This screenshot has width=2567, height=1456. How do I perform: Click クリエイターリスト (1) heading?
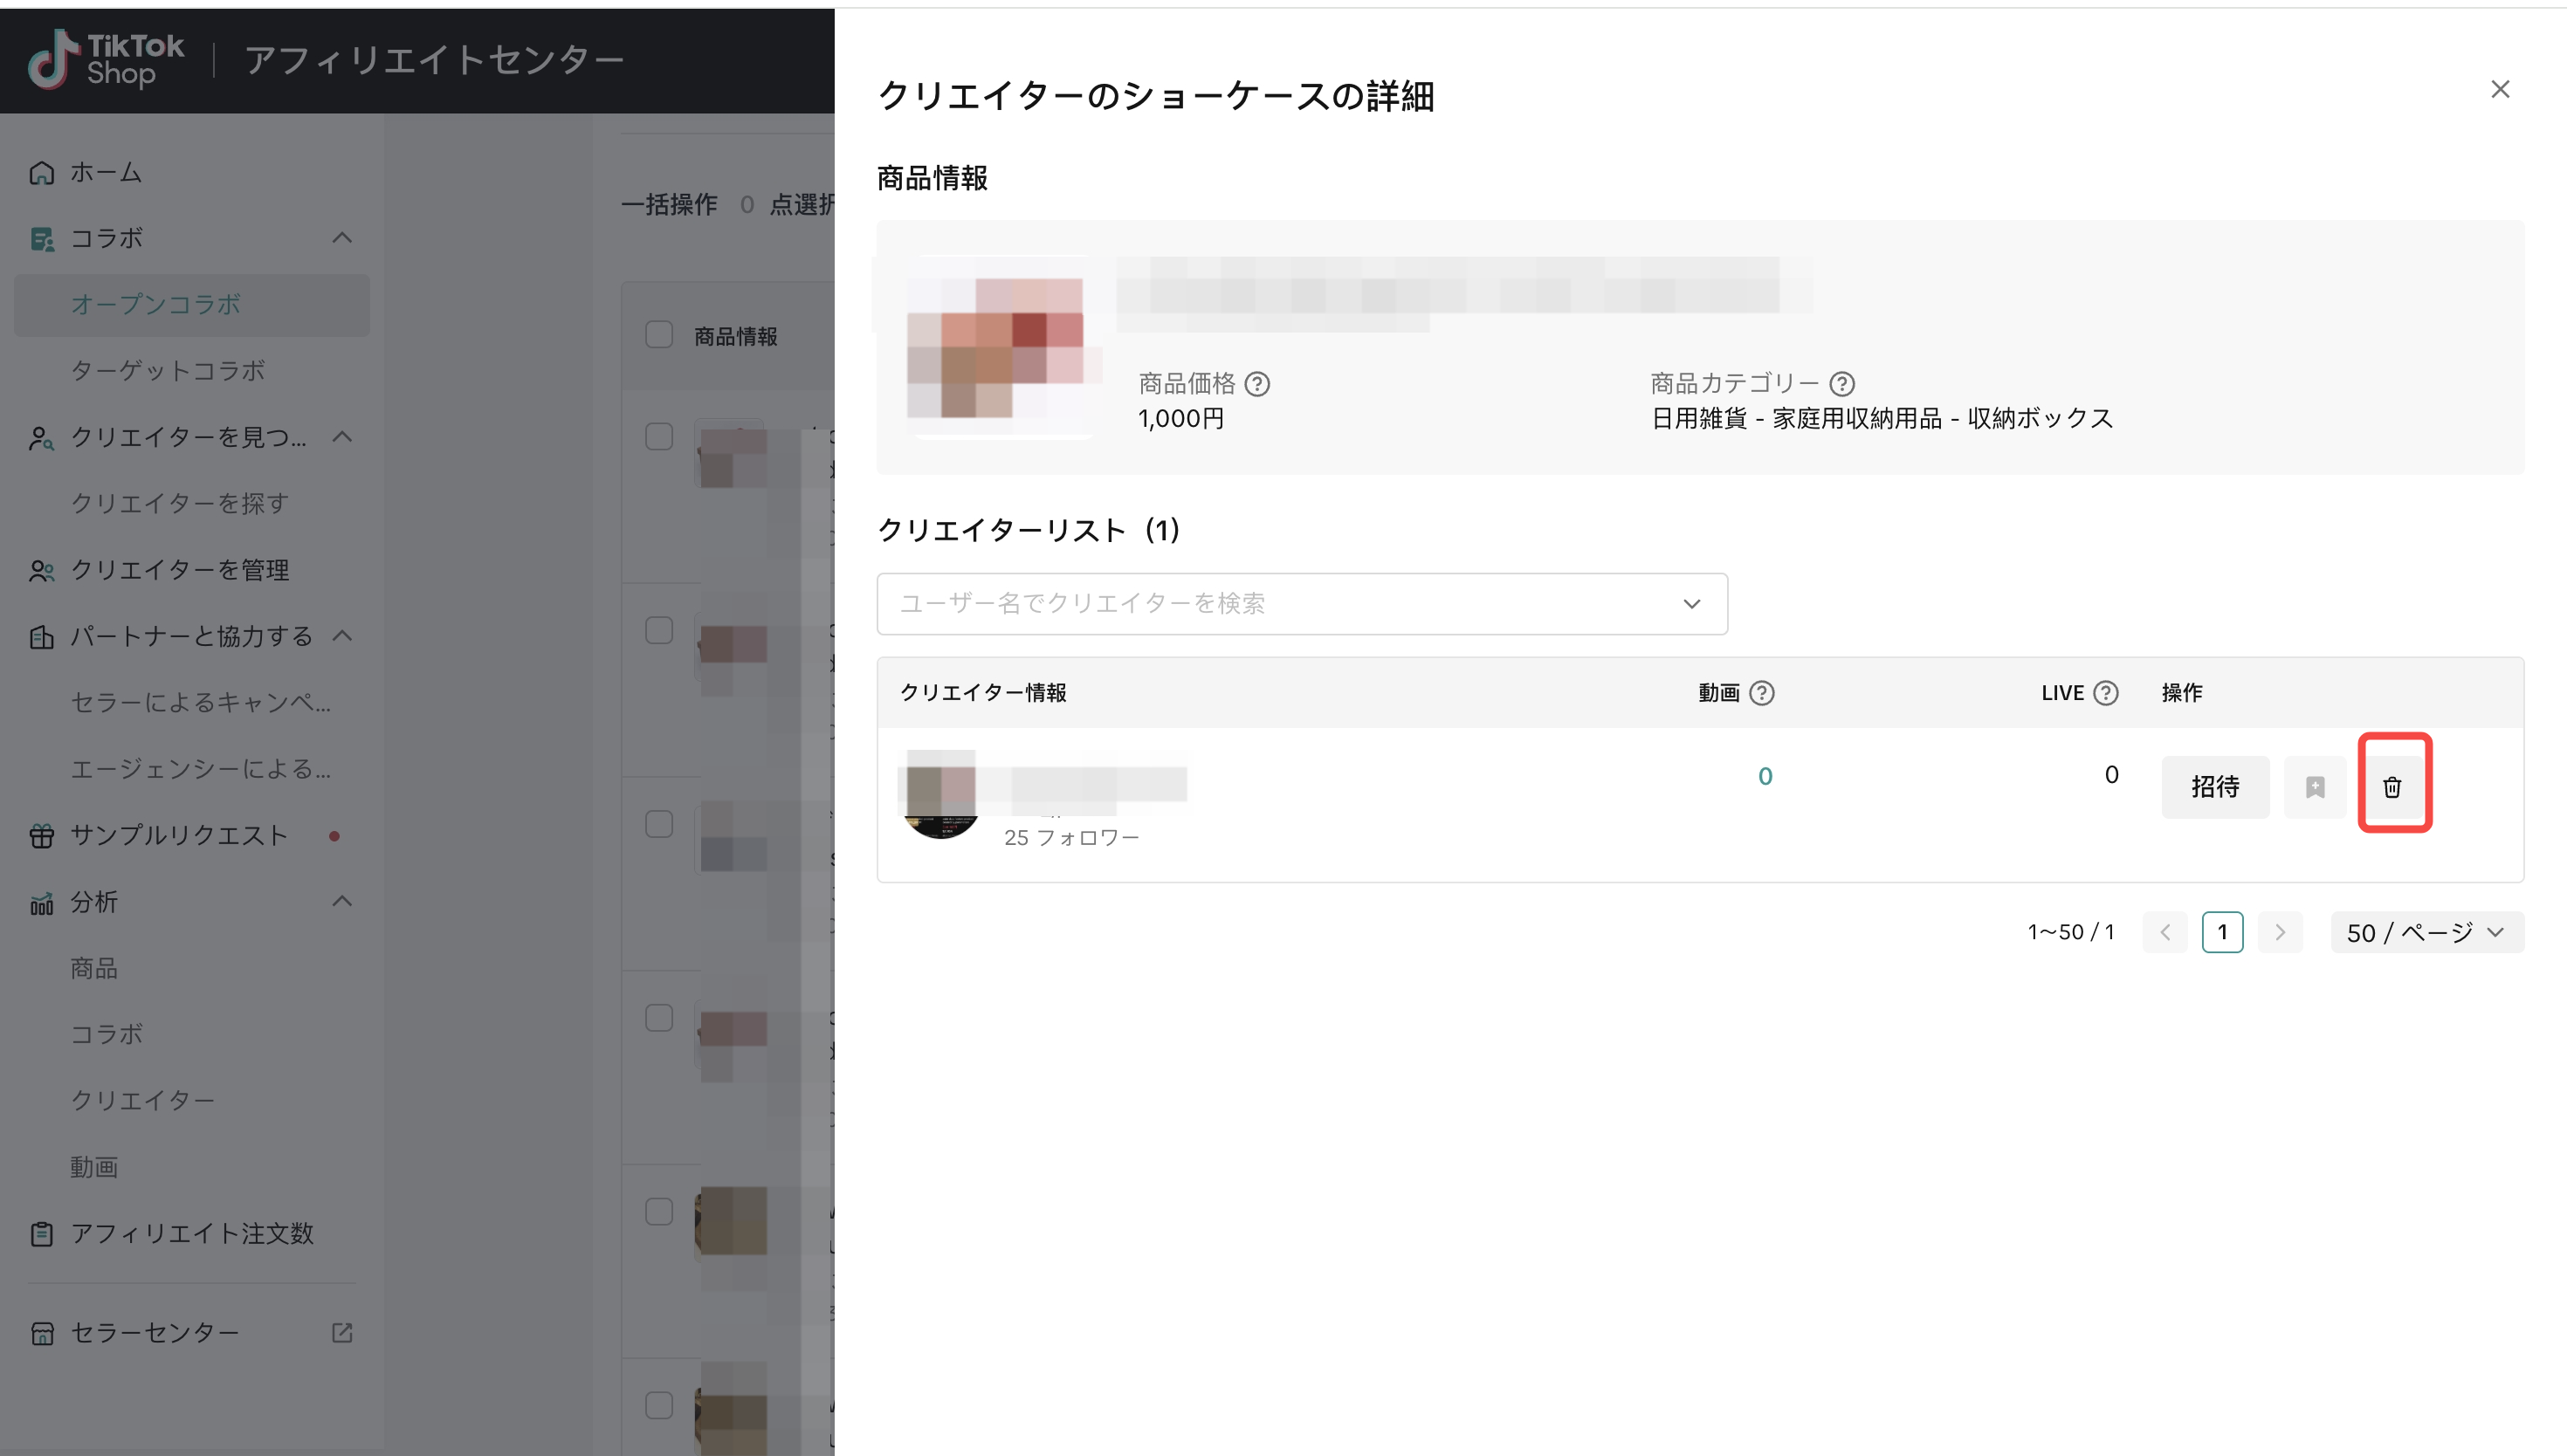coord(1029,531)
